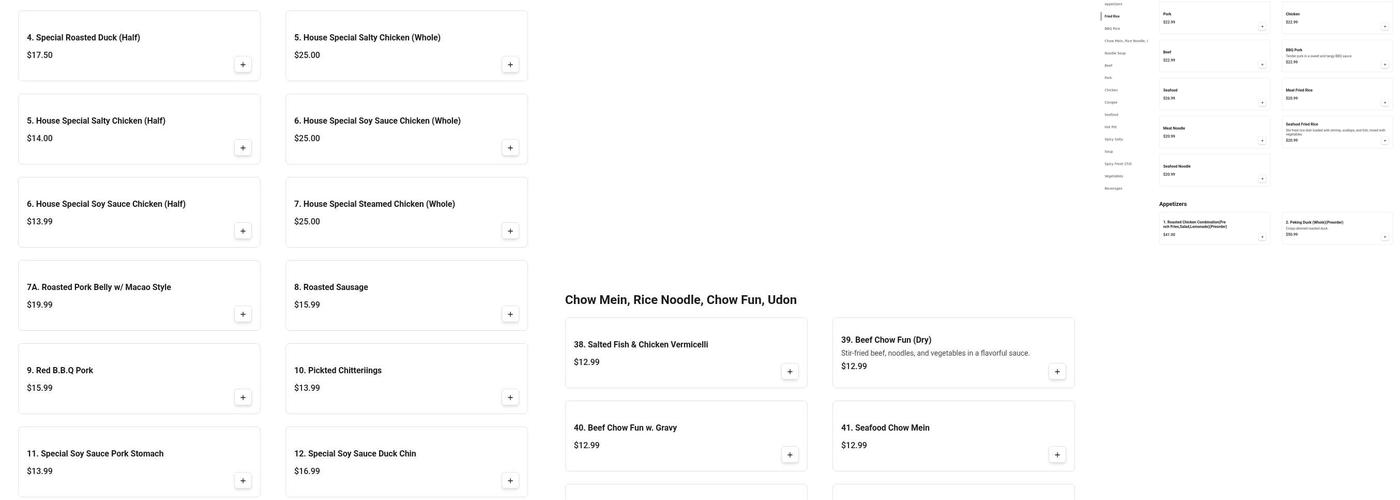This screenshot has width=1400, height=500.
Task: Add House Special Salty Chicken (Whole)
Action: click(510, 65)
